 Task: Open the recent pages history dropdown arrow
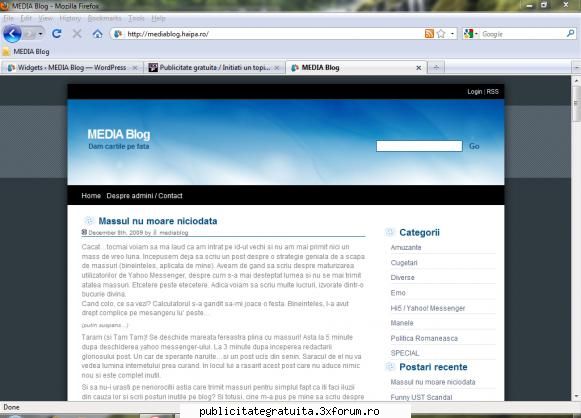click(40, 34)
